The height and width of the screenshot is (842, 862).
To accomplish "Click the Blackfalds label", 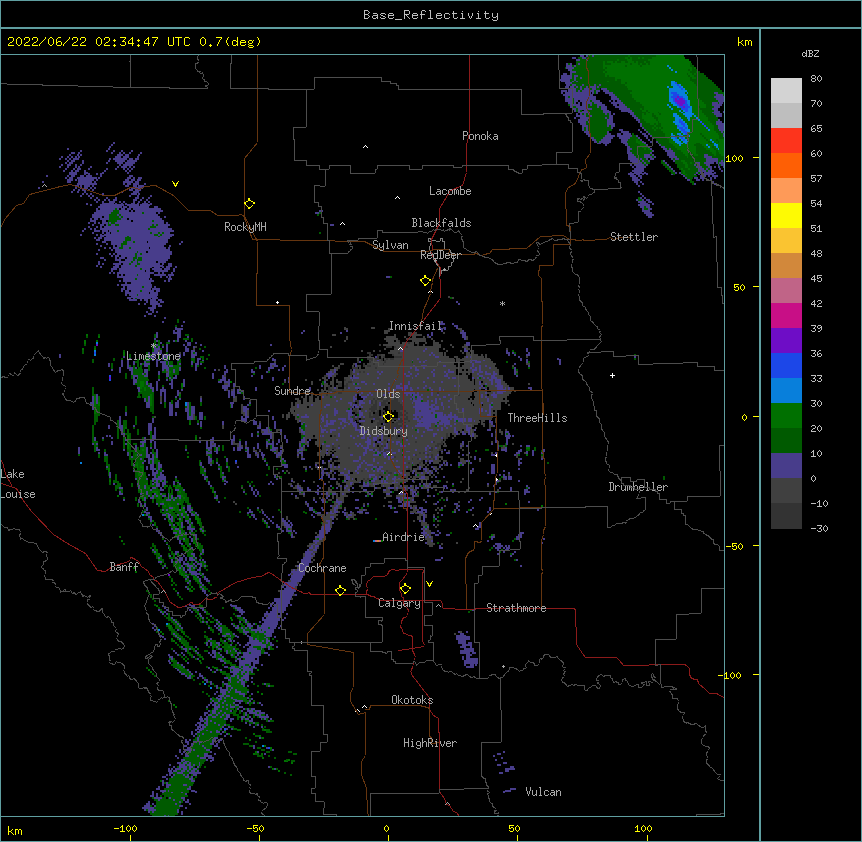I will click(x=441, y=223).
